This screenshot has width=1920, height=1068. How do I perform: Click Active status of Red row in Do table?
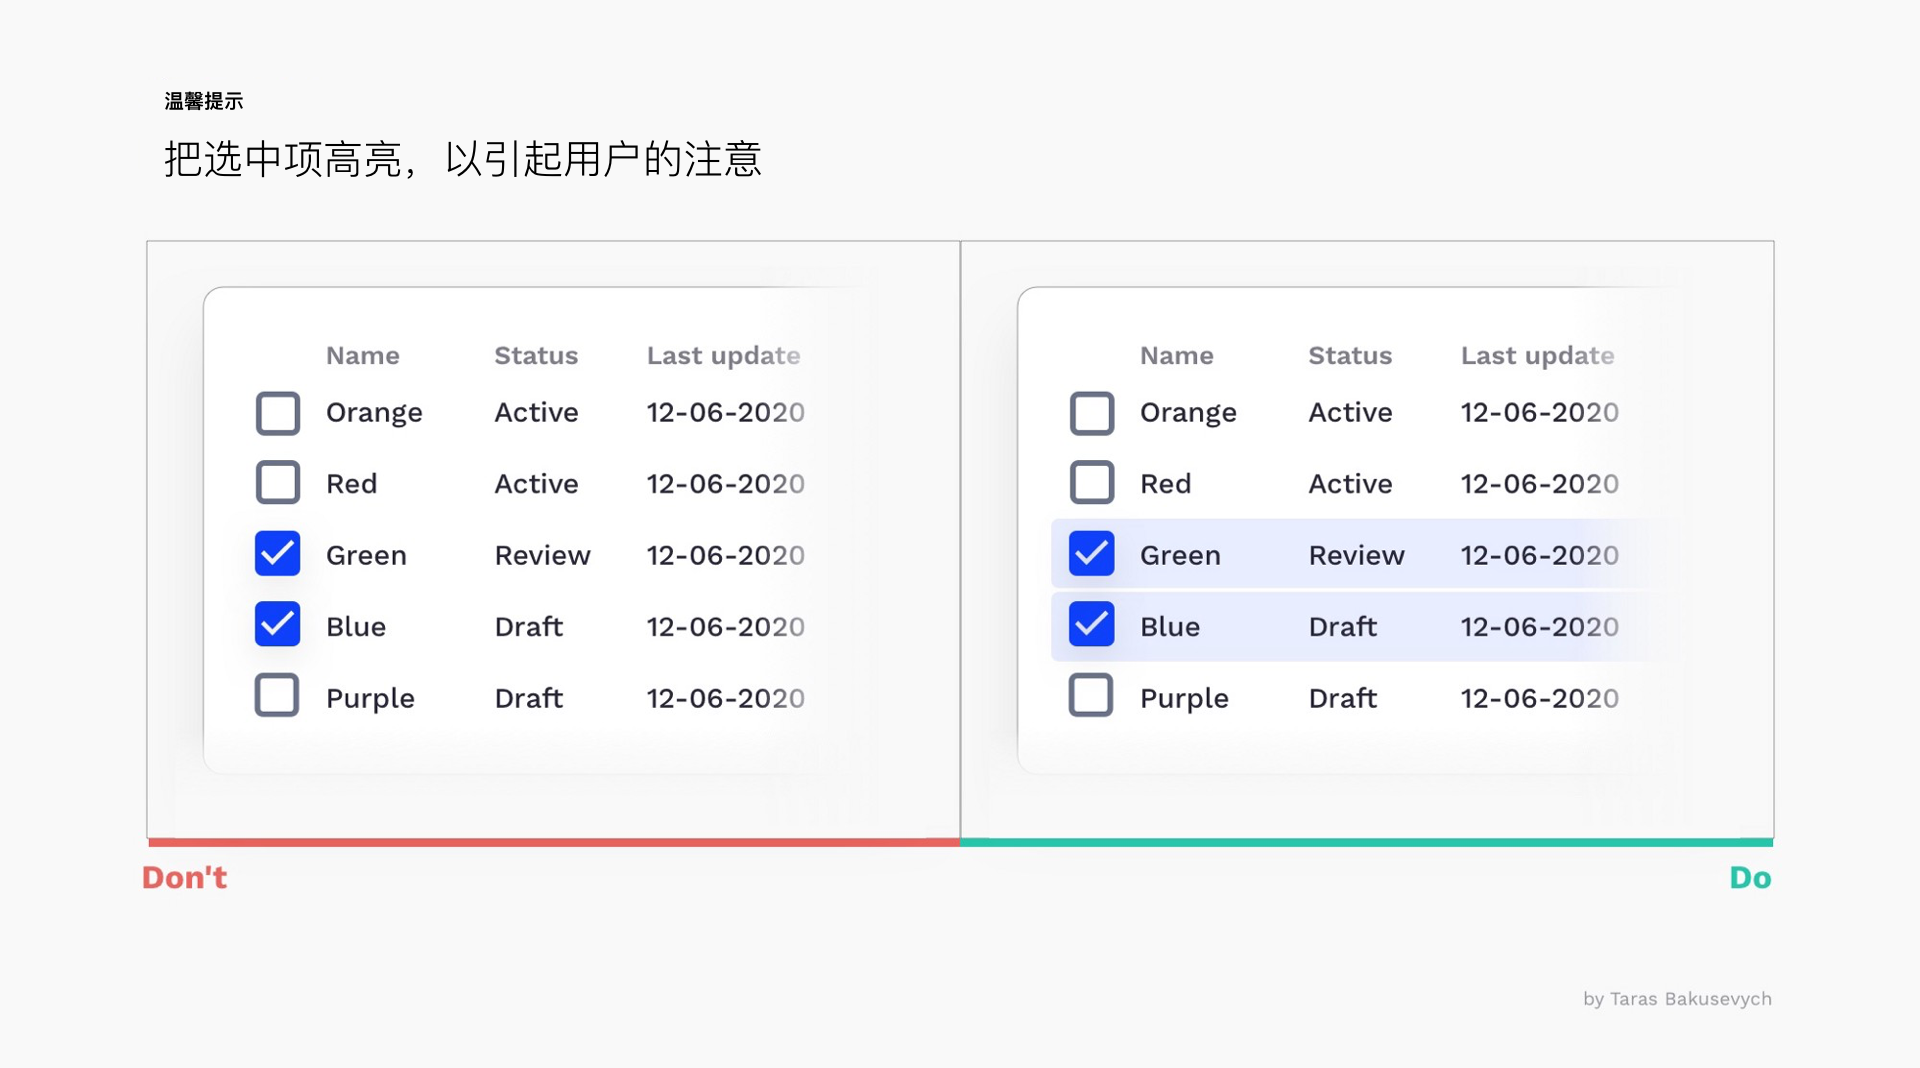(1350, 484)
